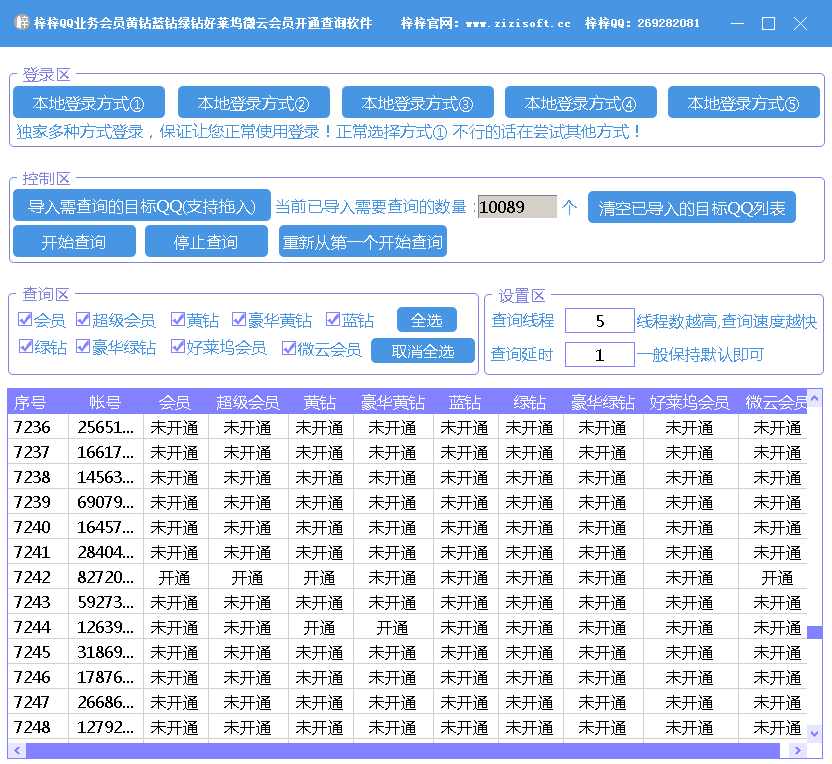832x764 pixels.
Task: Click the scroll right arrow of table
Action: 797,750
